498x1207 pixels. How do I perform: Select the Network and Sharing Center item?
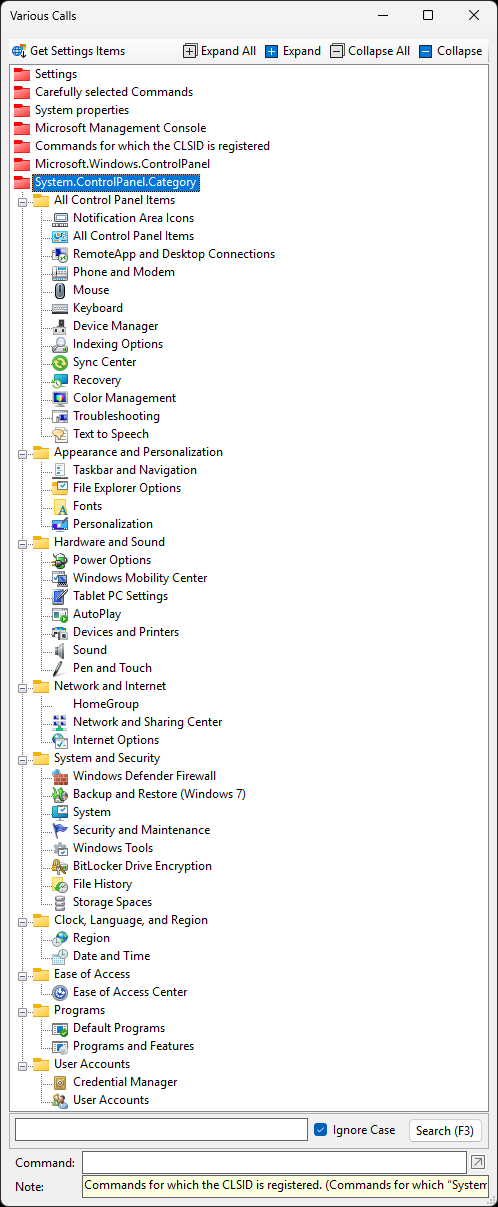point(148,722)
